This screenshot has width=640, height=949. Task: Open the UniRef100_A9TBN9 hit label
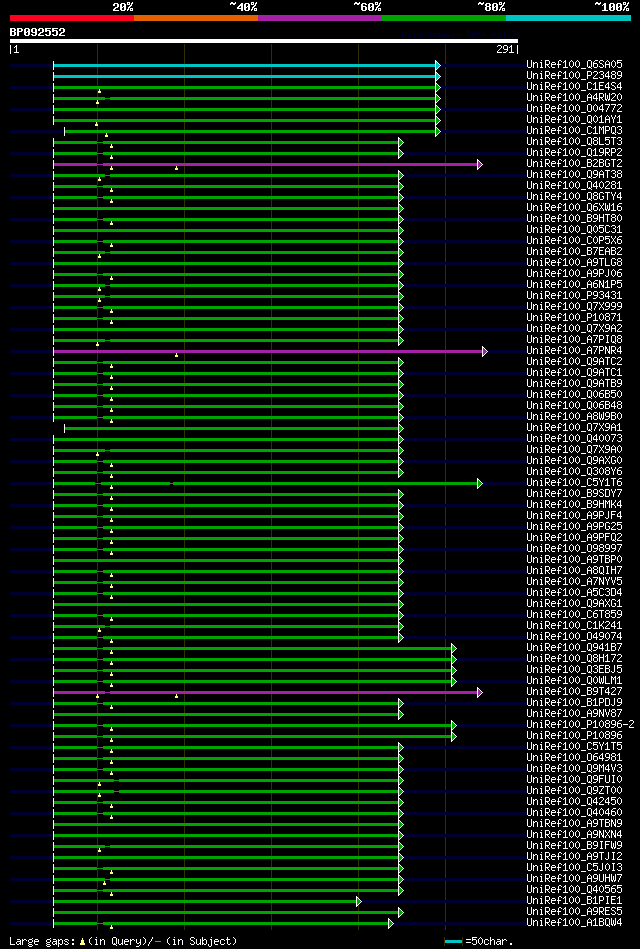(574, 823)
